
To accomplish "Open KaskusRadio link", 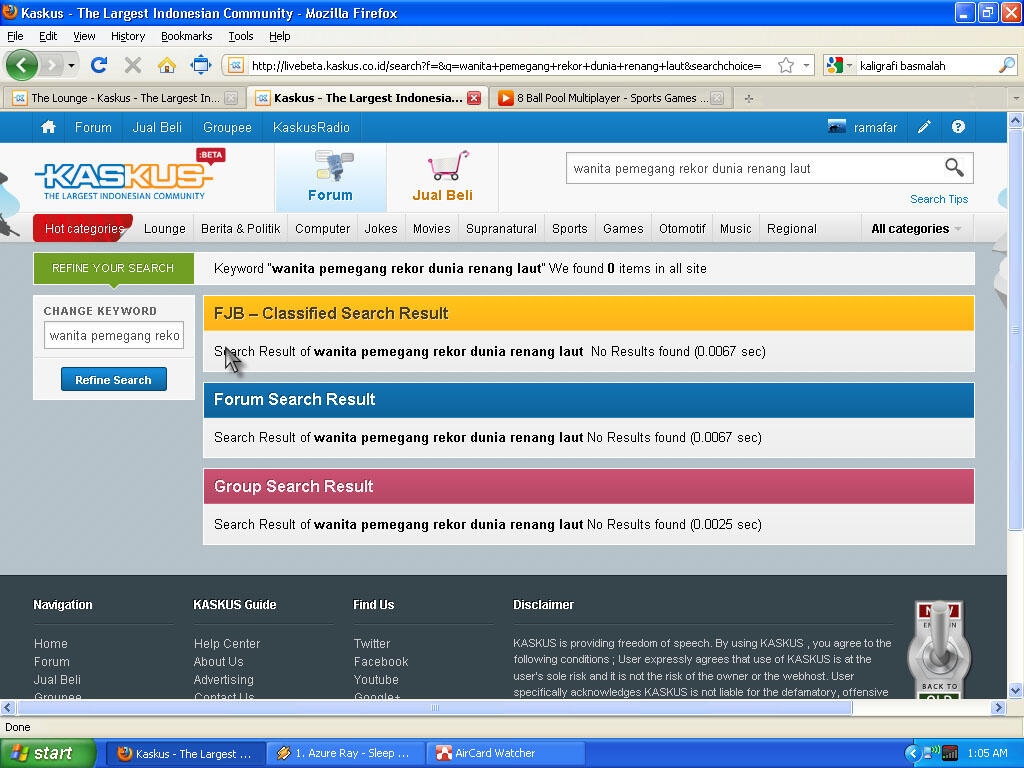I will pyautogui.click(x=311, y=127).
